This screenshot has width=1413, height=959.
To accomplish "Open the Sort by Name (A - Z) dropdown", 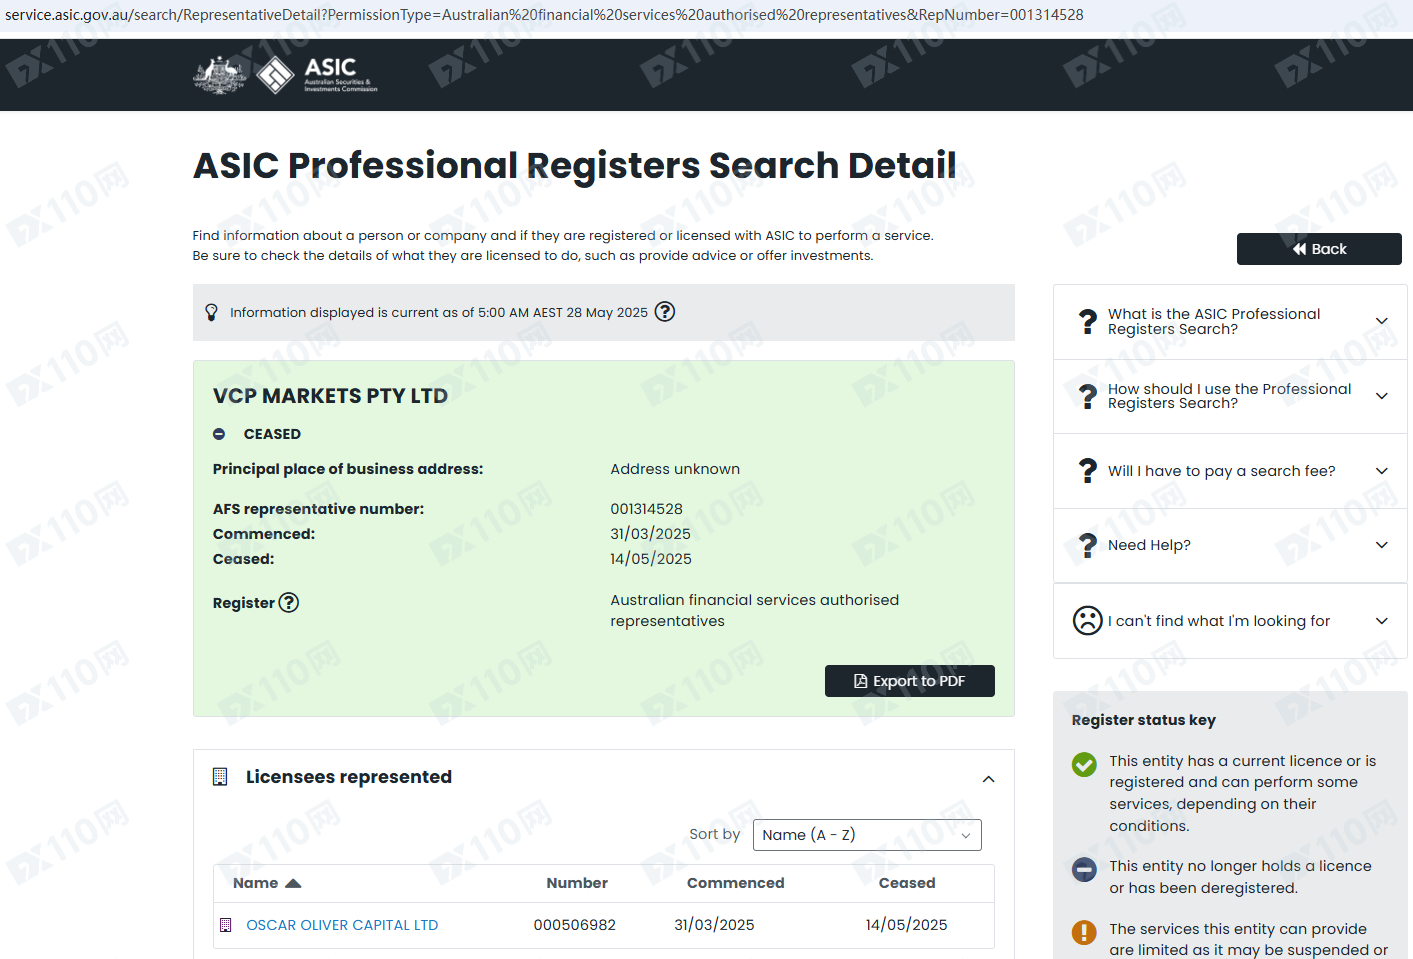I will [x=867, y=835].
